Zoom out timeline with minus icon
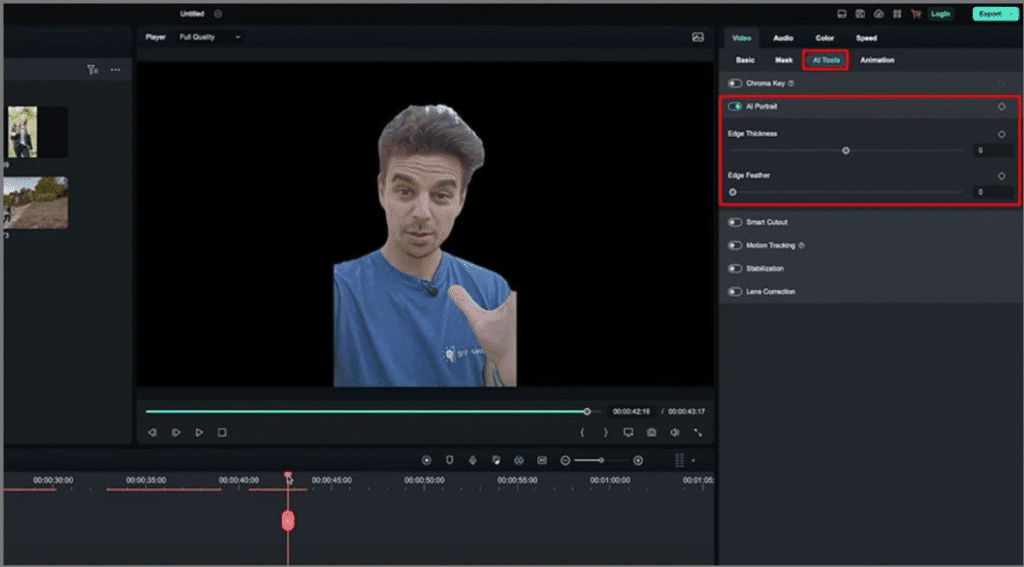The image size is (1024, 567). [566, 461]
